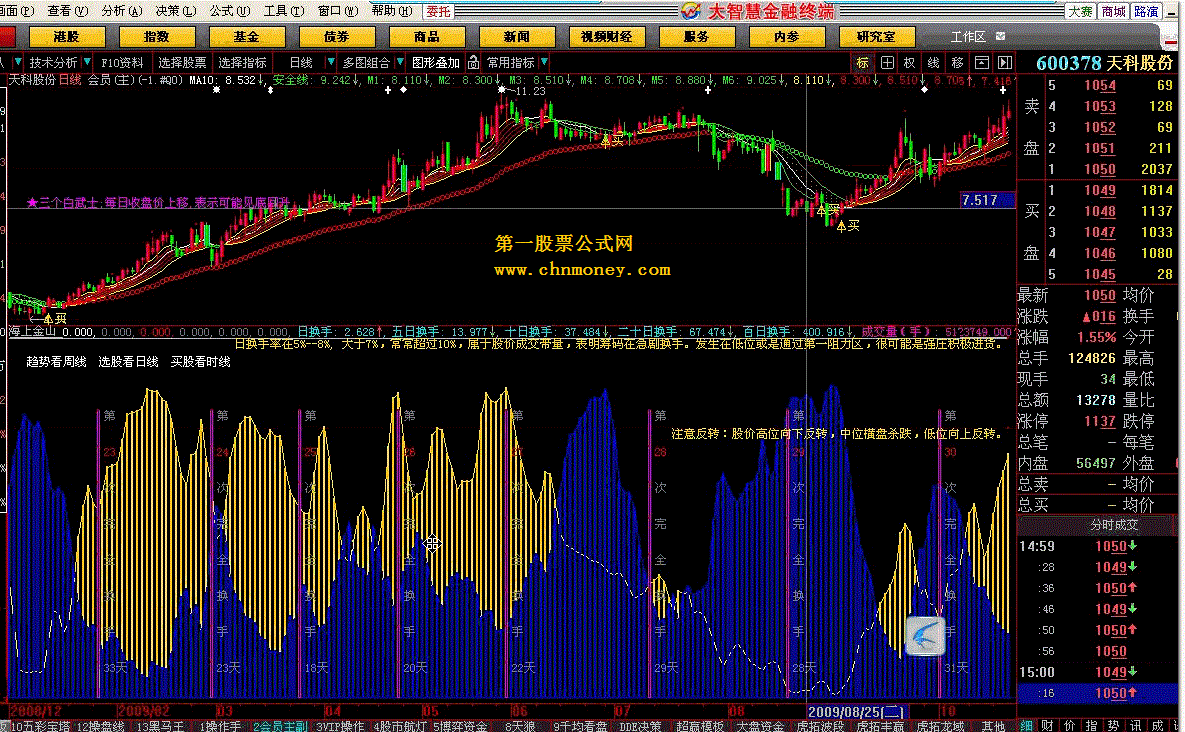Viewport: 1185px width, 732px height.
Task: Click the 成 icon in bottom right strip
Action: 1158,725
